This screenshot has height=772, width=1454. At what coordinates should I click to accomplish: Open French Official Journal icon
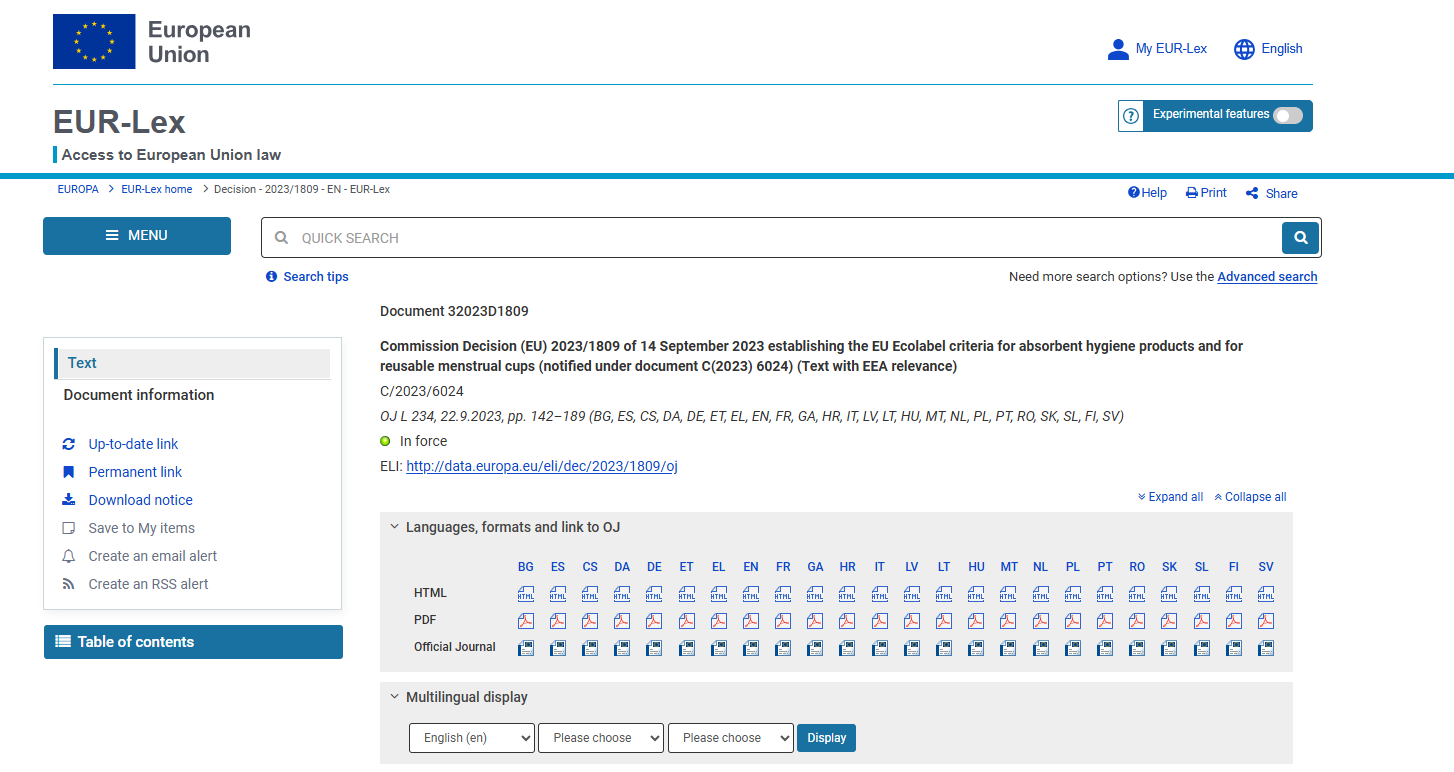pyautogui.click(x=783, y=648)
